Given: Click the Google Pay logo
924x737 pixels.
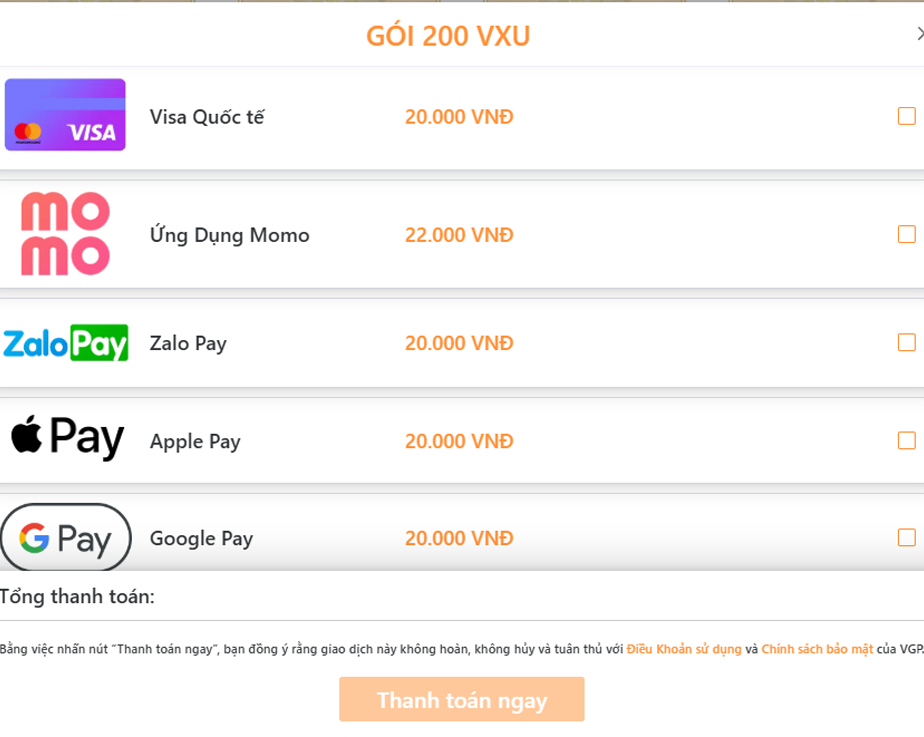Looking at the screenshot, I should tap(66, 538).
